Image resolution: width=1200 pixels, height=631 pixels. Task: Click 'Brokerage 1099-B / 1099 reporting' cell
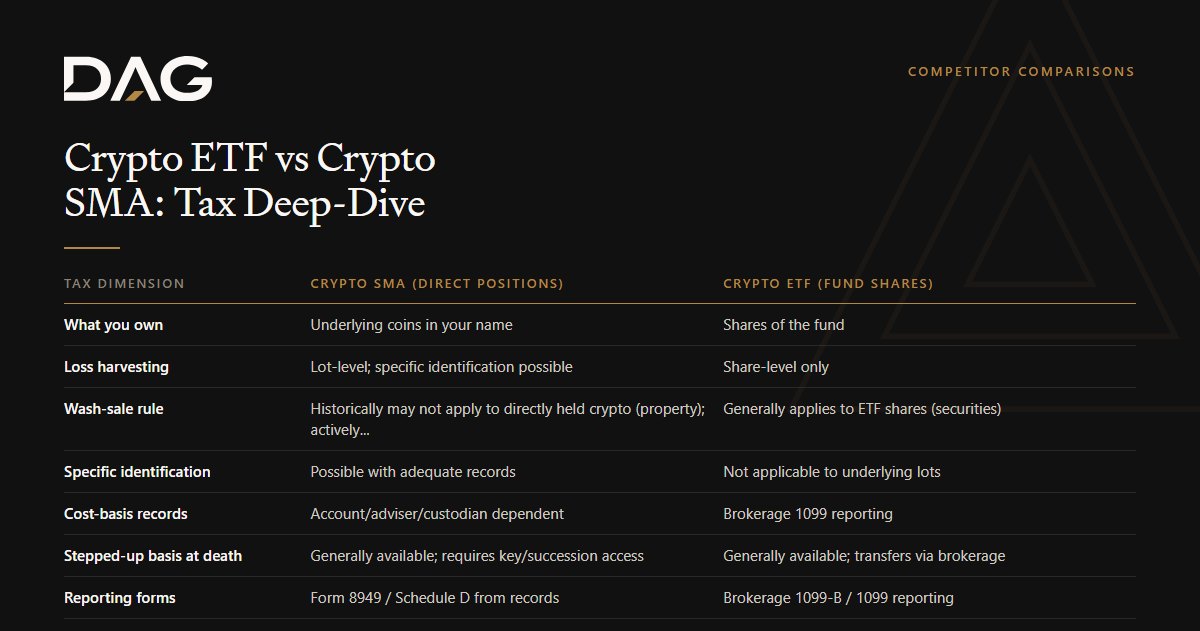coord(838,598)
